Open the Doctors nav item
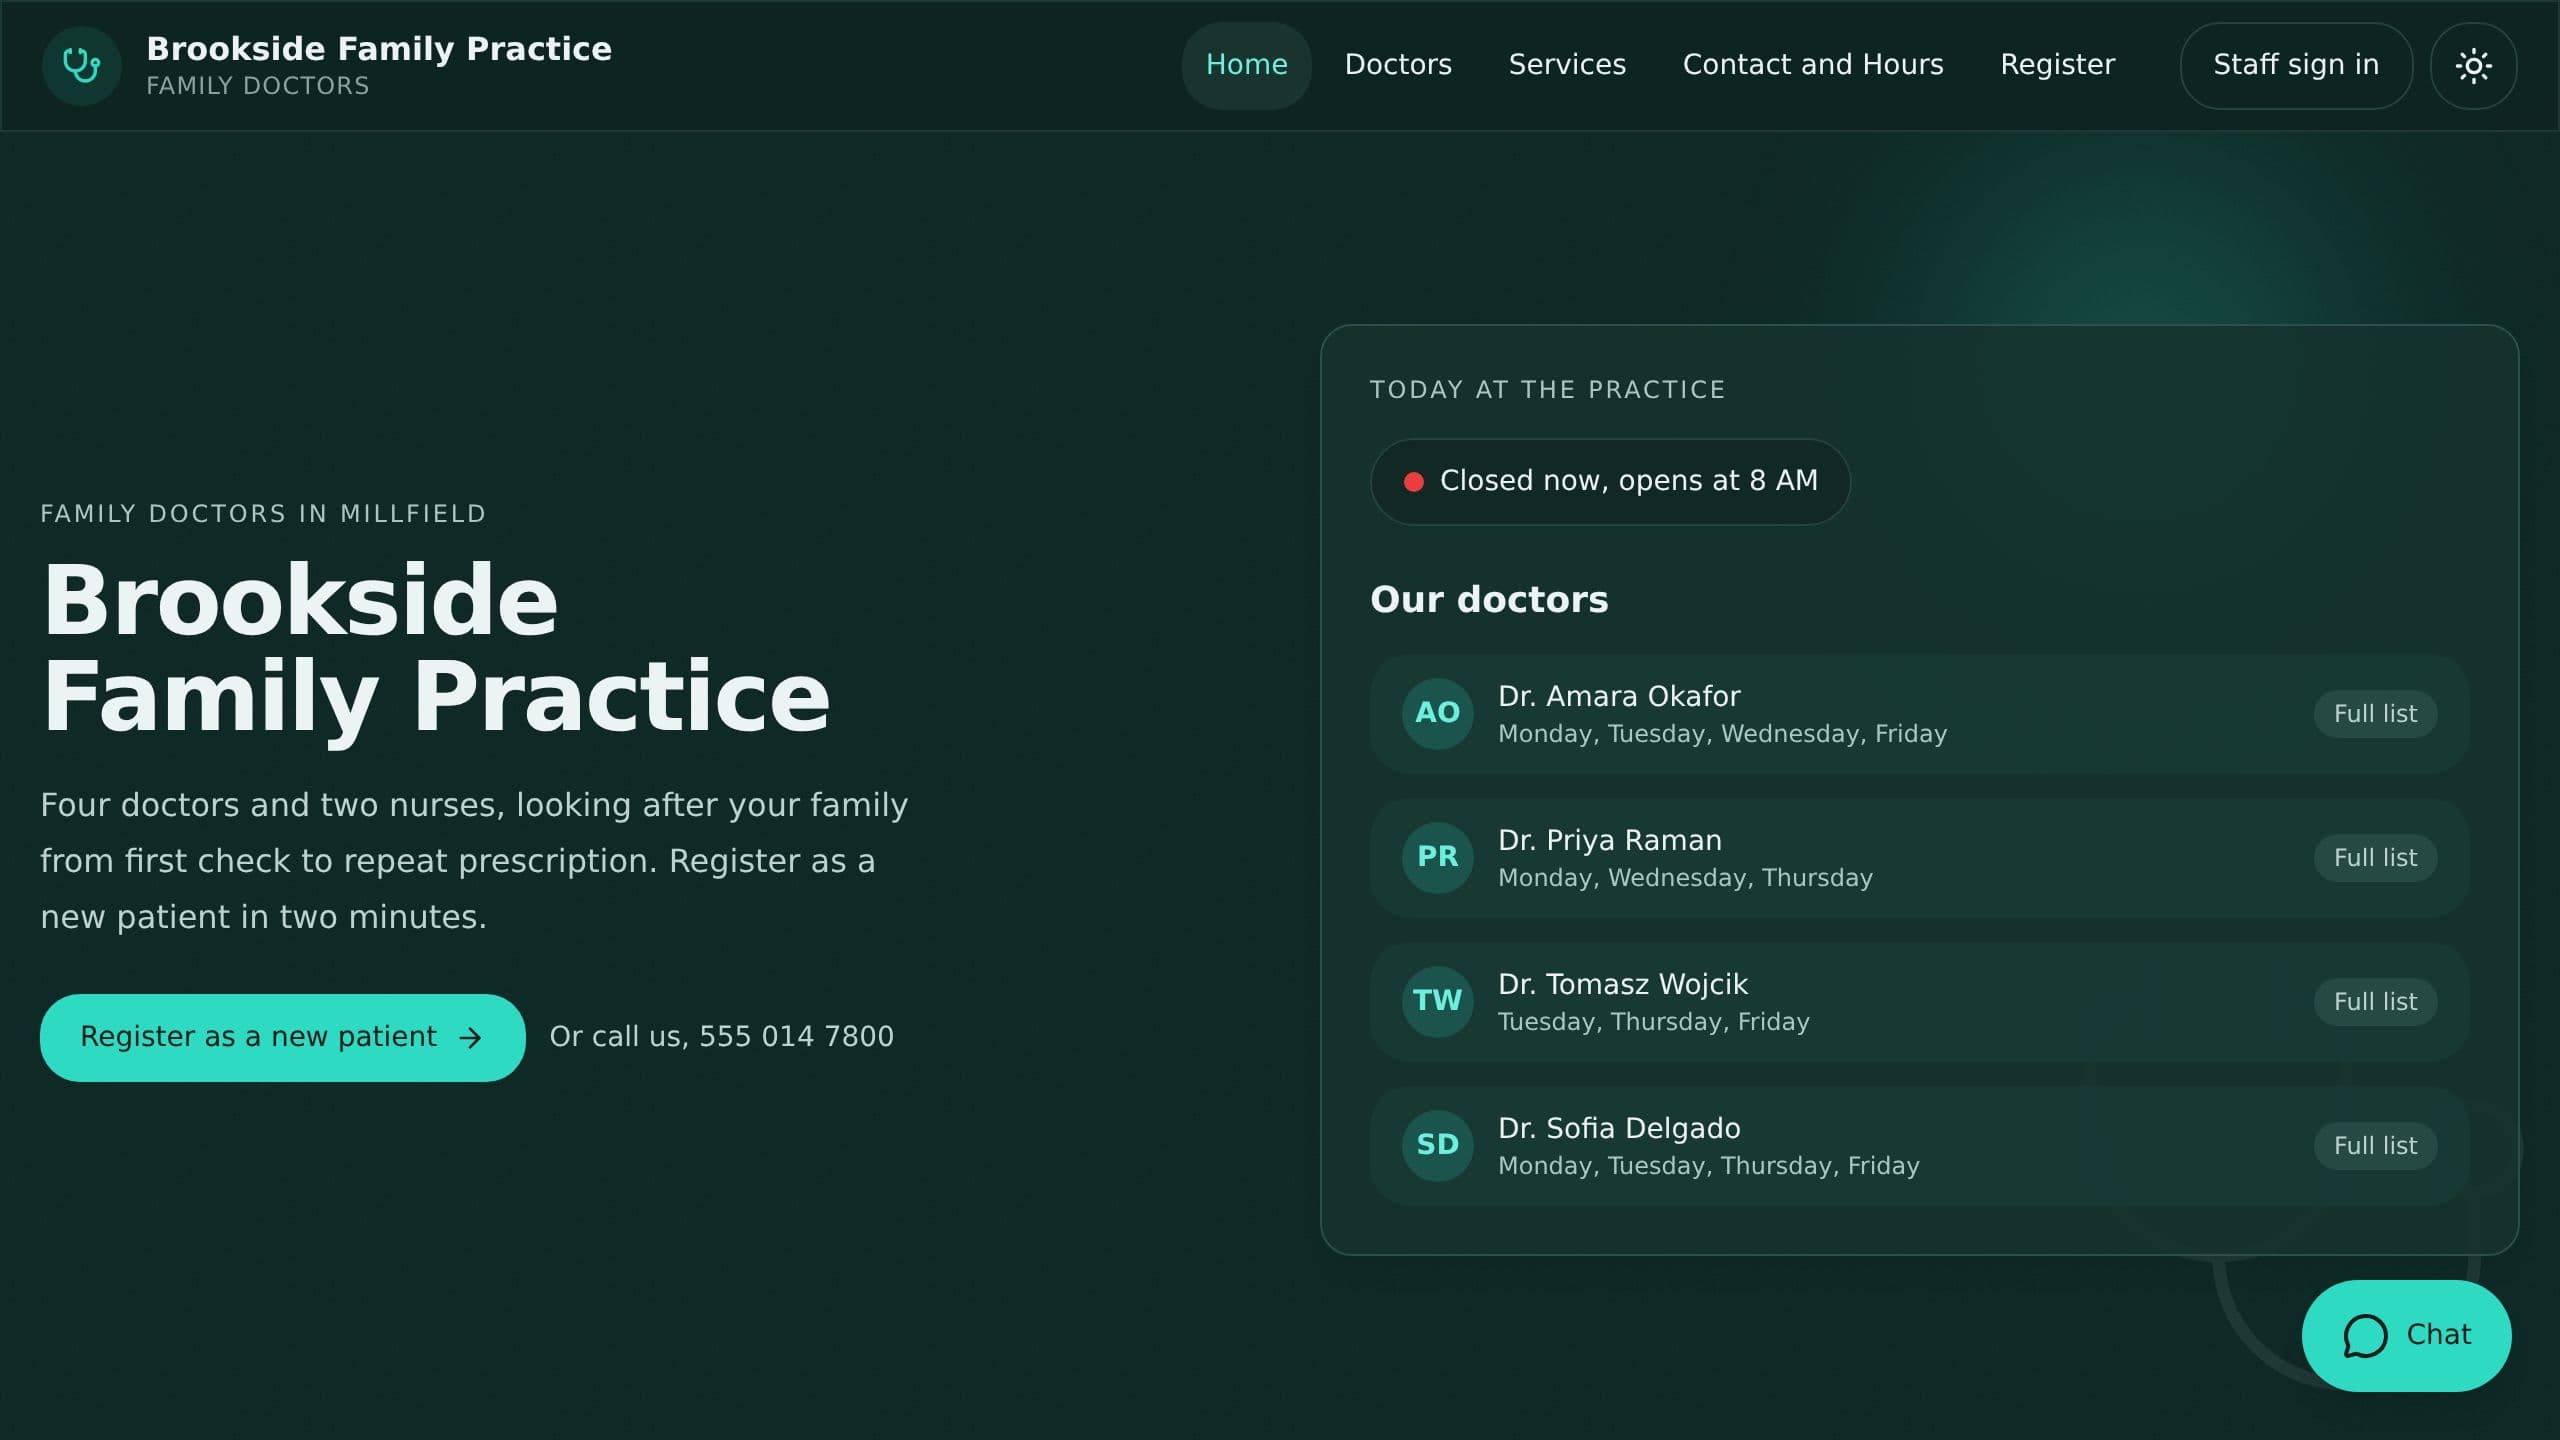This screenshot has height=1440, width=2560. click(1397, 65)
